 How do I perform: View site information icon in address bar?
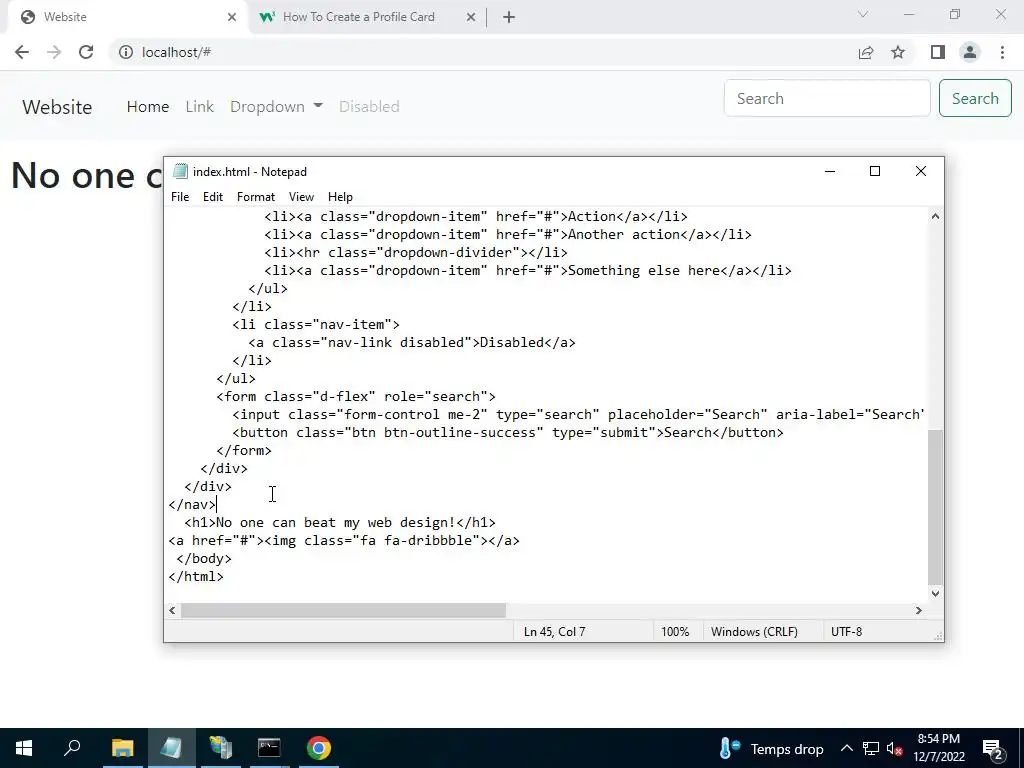point(125,52)
